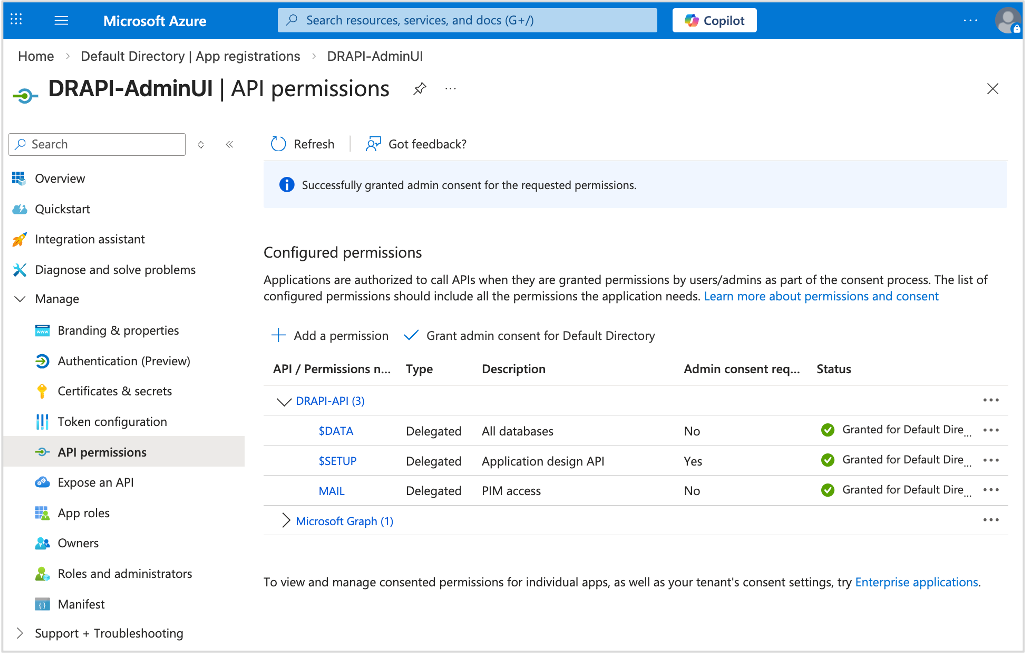
Task: Collapse the Manage section in the sidebar
Action: click(19, 299)
